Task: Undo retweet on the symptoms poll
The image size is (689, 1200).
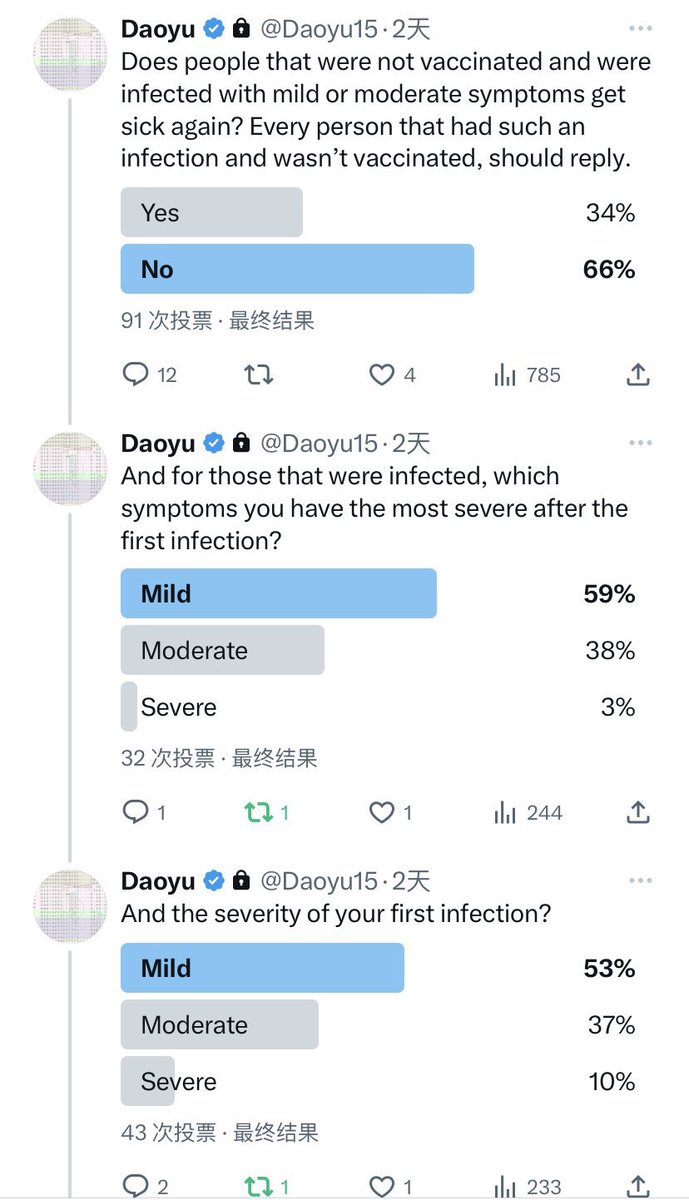Action: click(x=259, y=813)
